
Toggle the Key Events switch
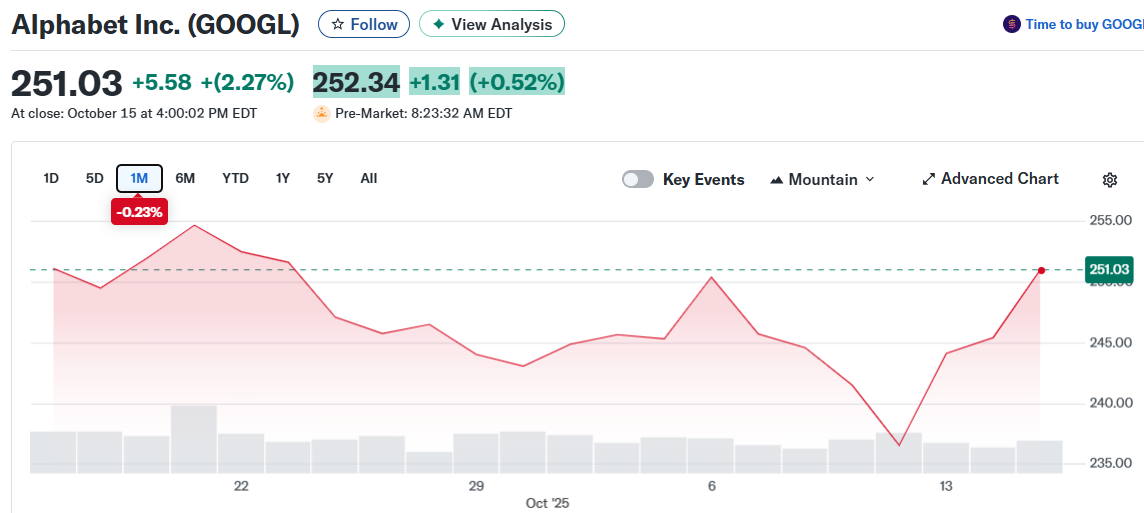click(x=638, y=179)
